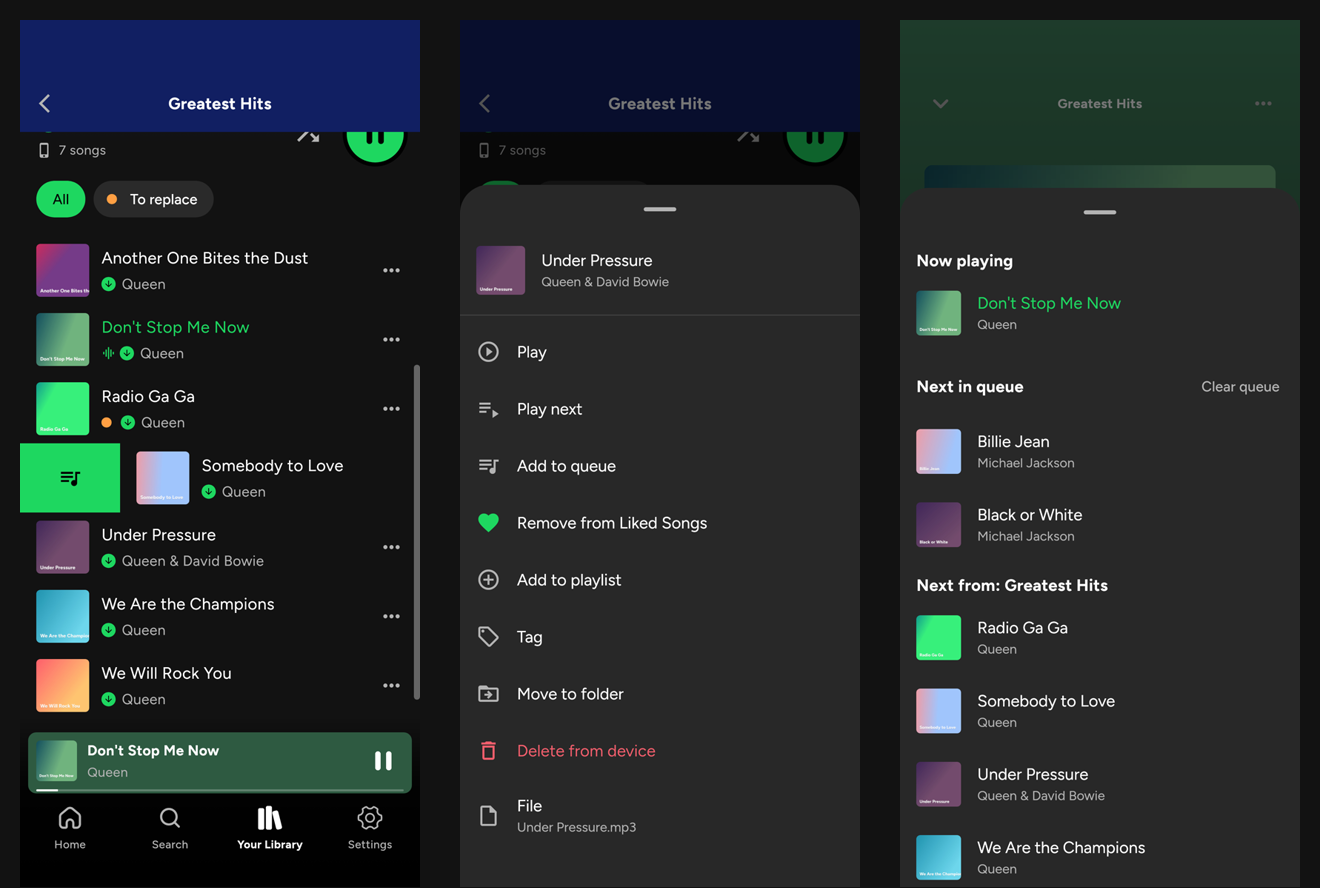Select Your Library in bottom navigation

coord(270,828)
